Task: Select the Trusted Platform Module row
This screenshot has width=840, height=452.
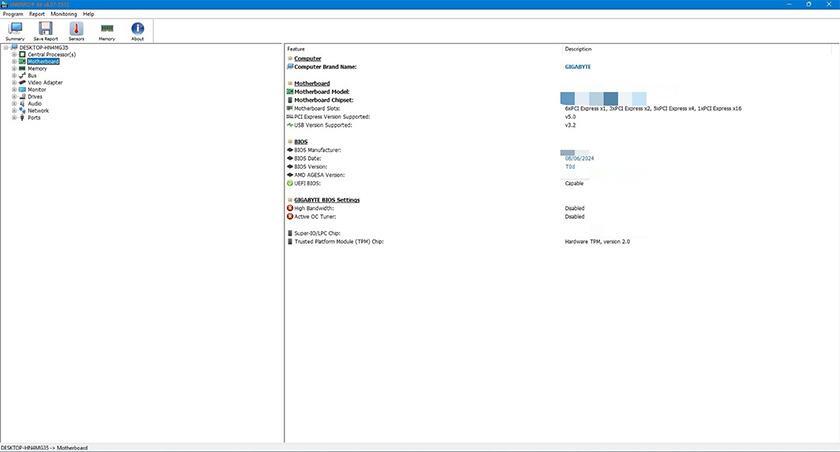Action: [x=339, y=241]
